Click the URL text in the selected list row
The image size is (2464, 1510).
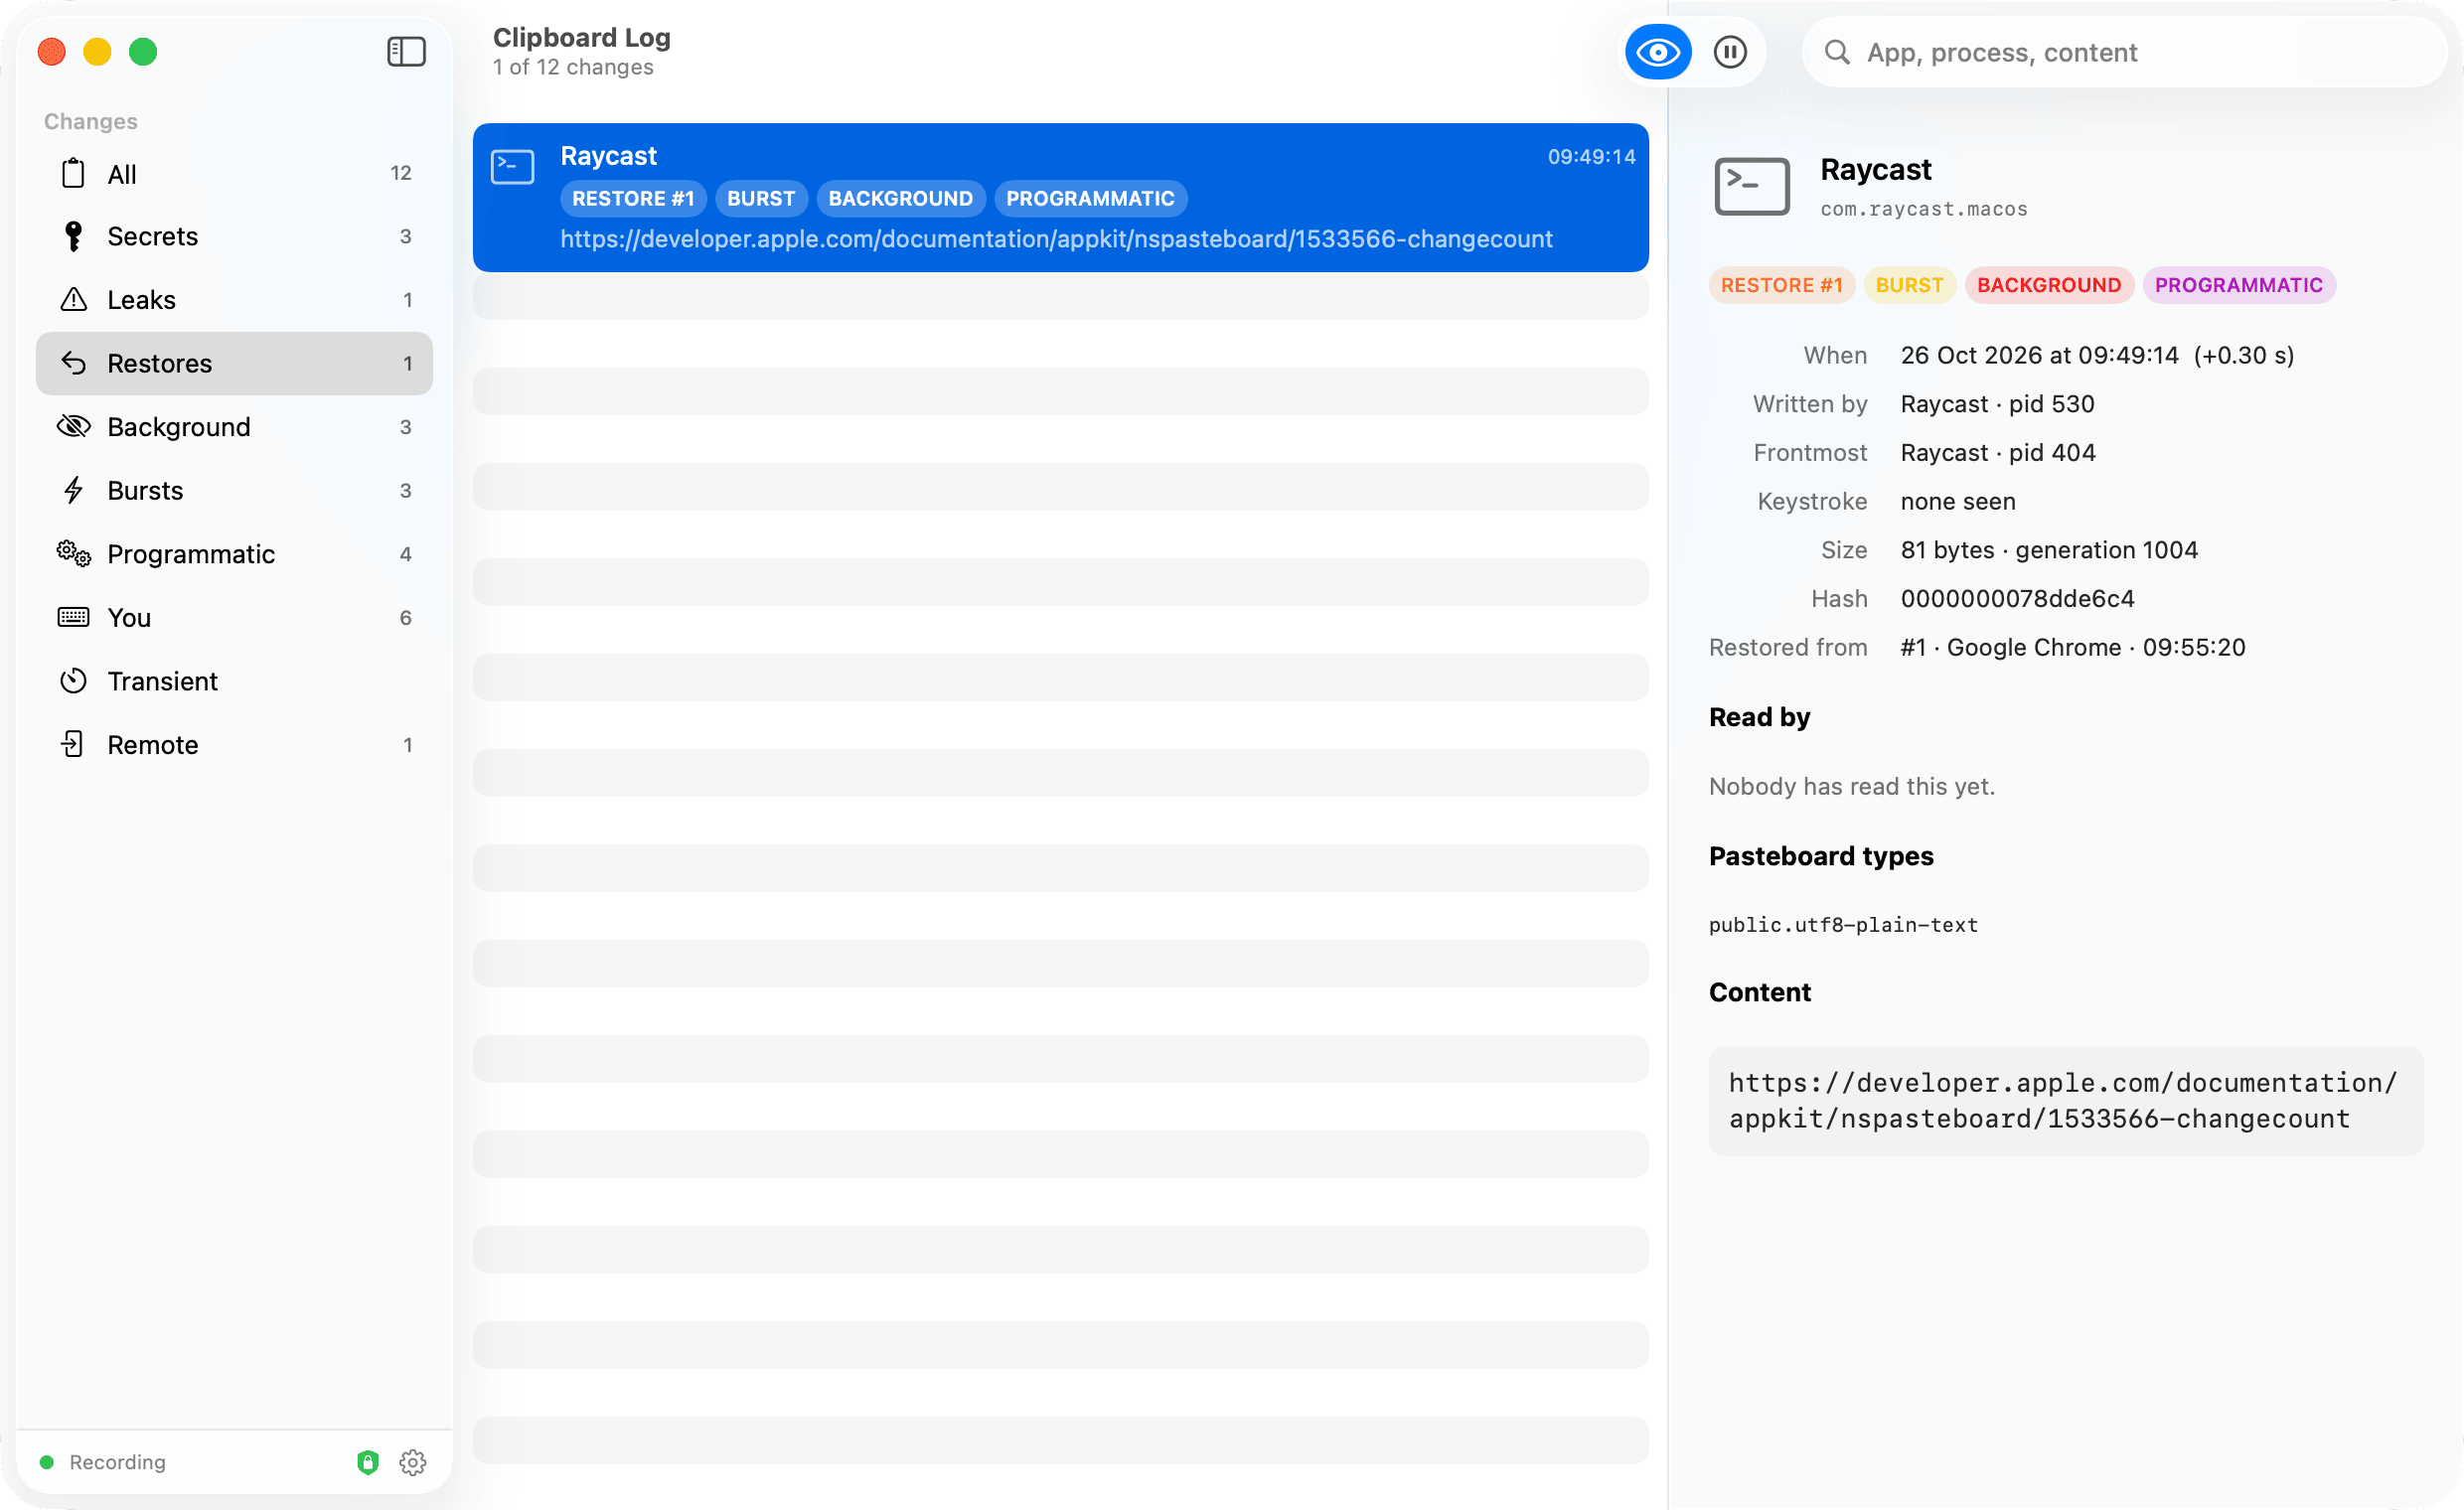1056,239
